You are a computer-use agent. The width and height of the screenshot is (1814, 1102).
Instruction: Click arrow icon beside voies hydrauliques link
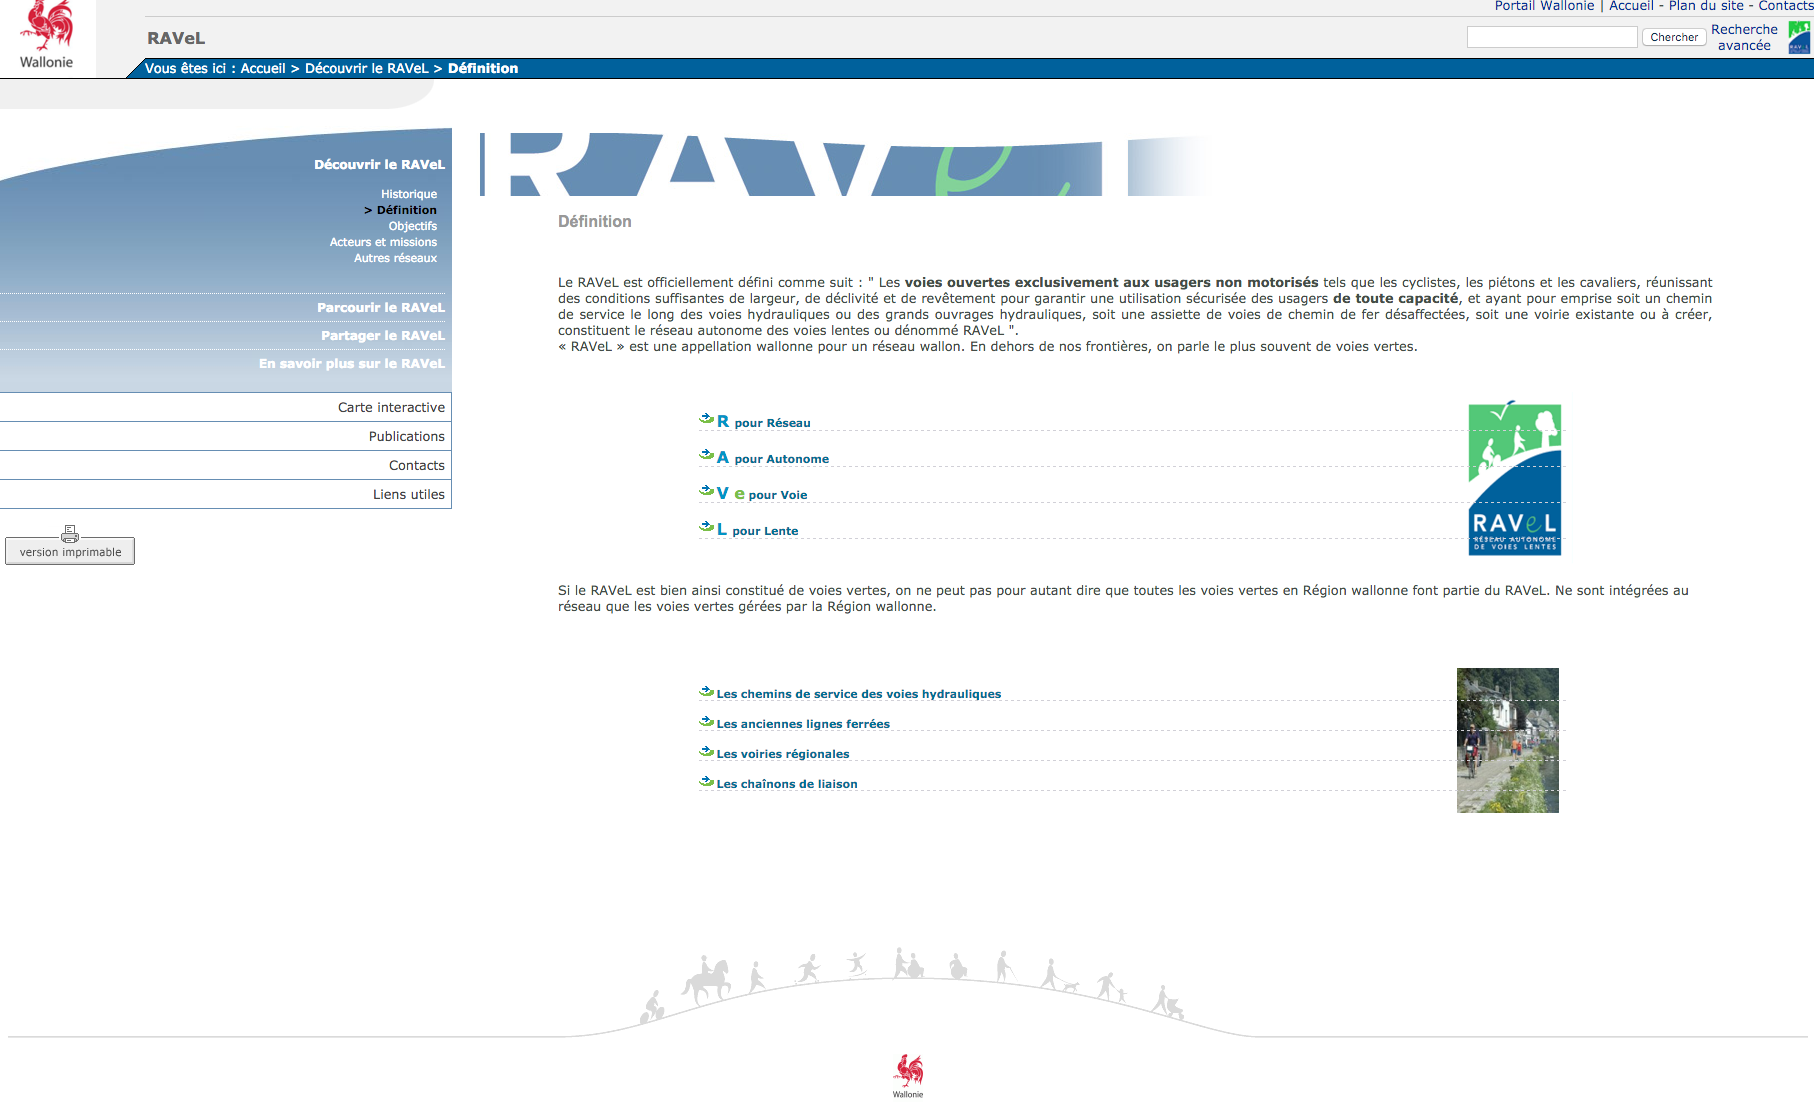coord(706,691)
